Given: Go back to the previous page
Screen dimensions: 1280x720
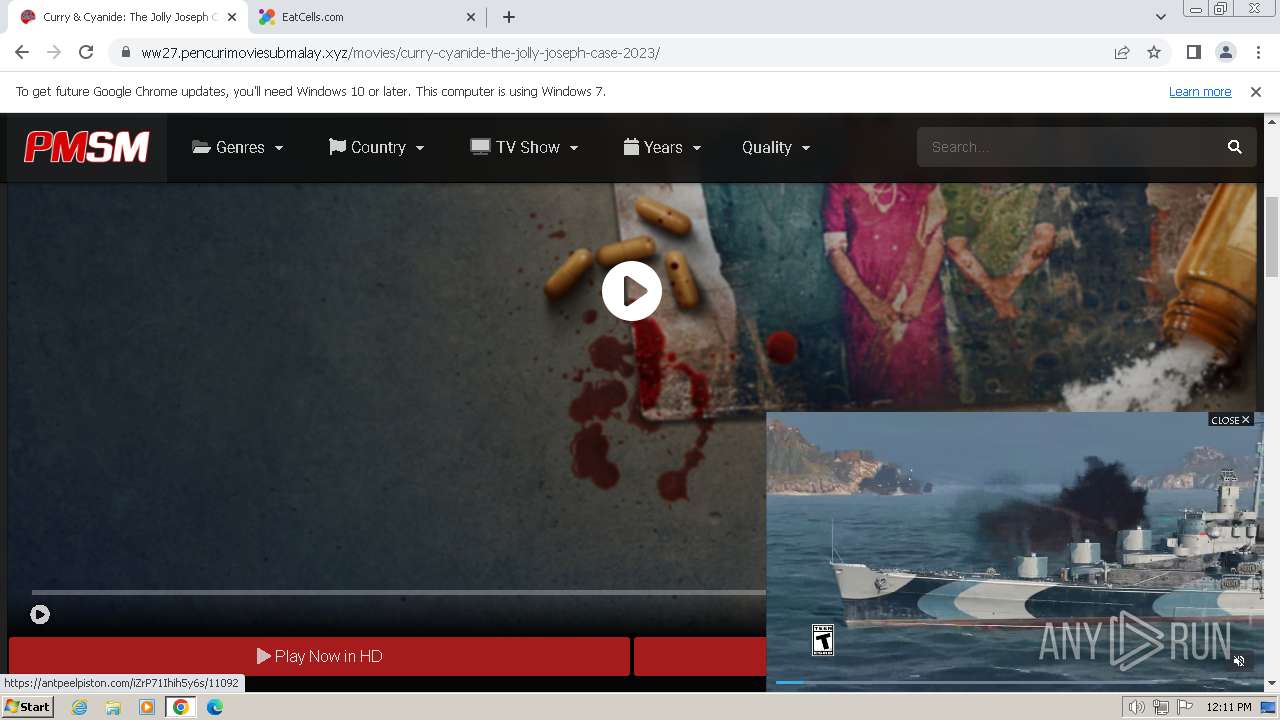Looking at the screenshot, I should pos(22,52).
